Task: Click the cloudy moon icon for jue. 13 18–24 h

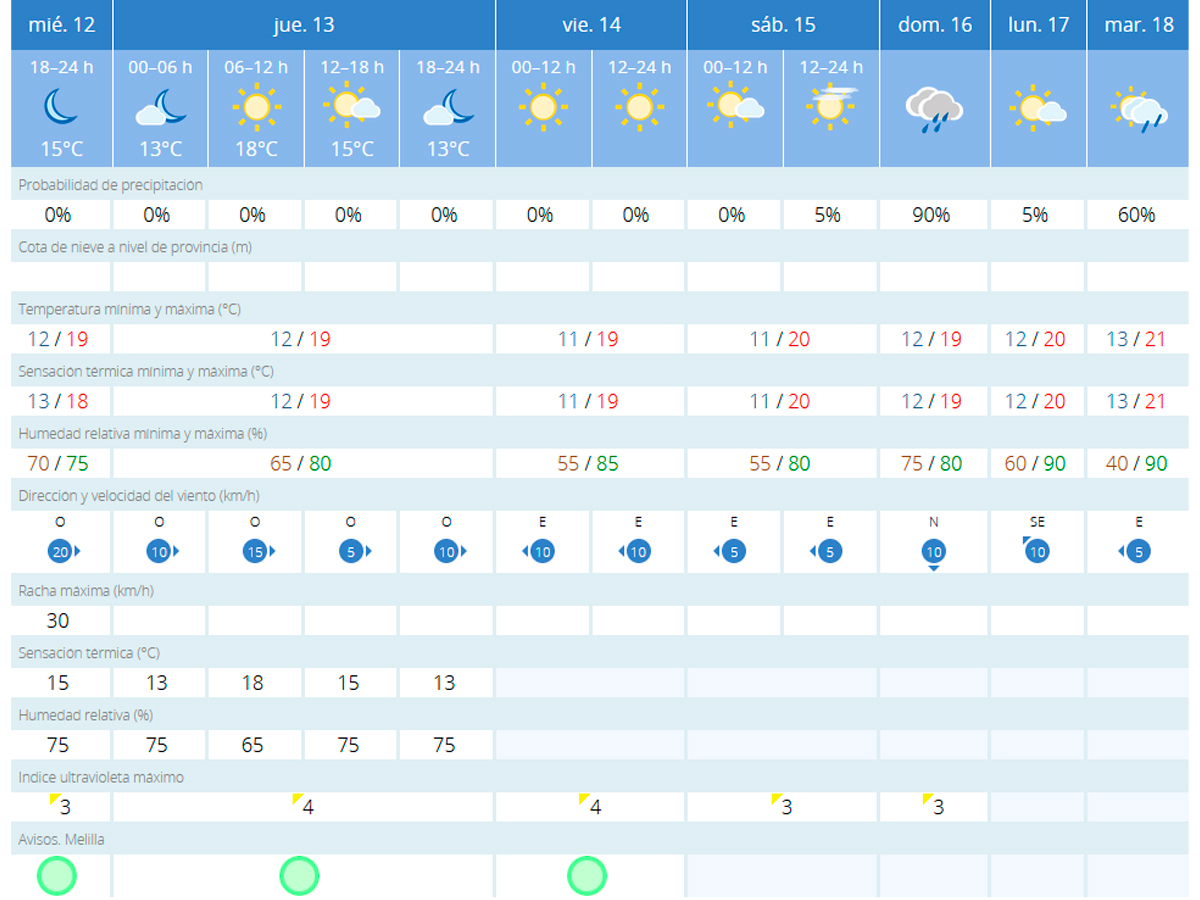Action: pos(448,107)
